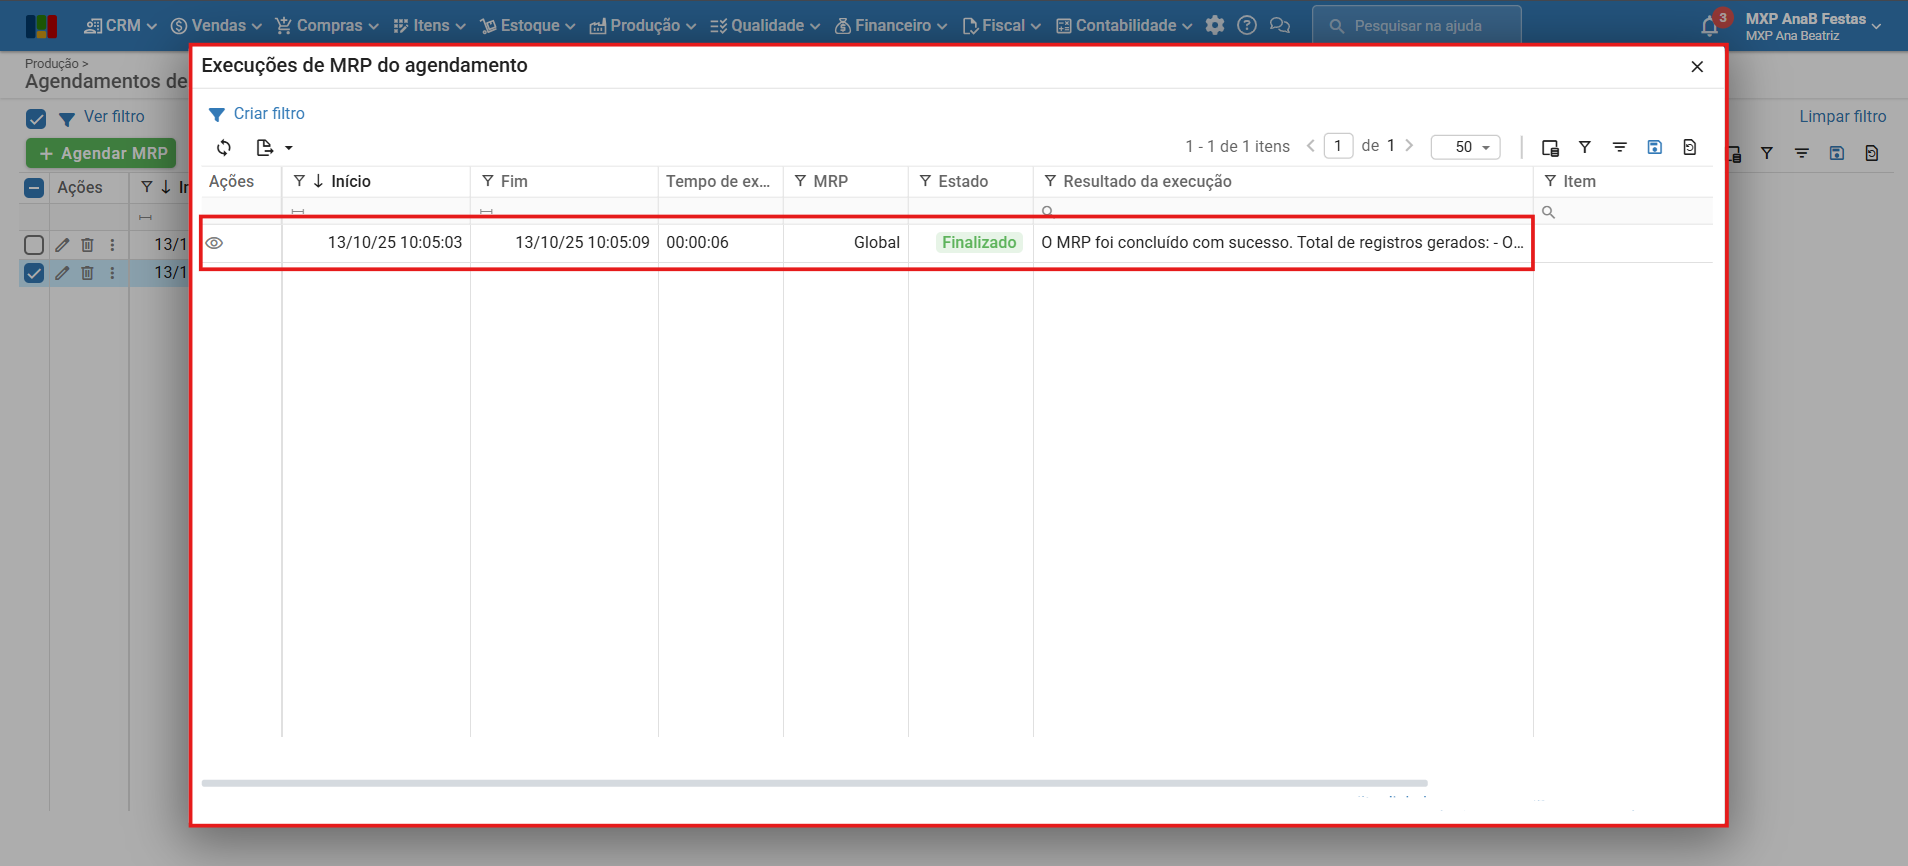1908x866 pixels.
Task: Filter the Estado column
Action: click(x=926, y=181)
